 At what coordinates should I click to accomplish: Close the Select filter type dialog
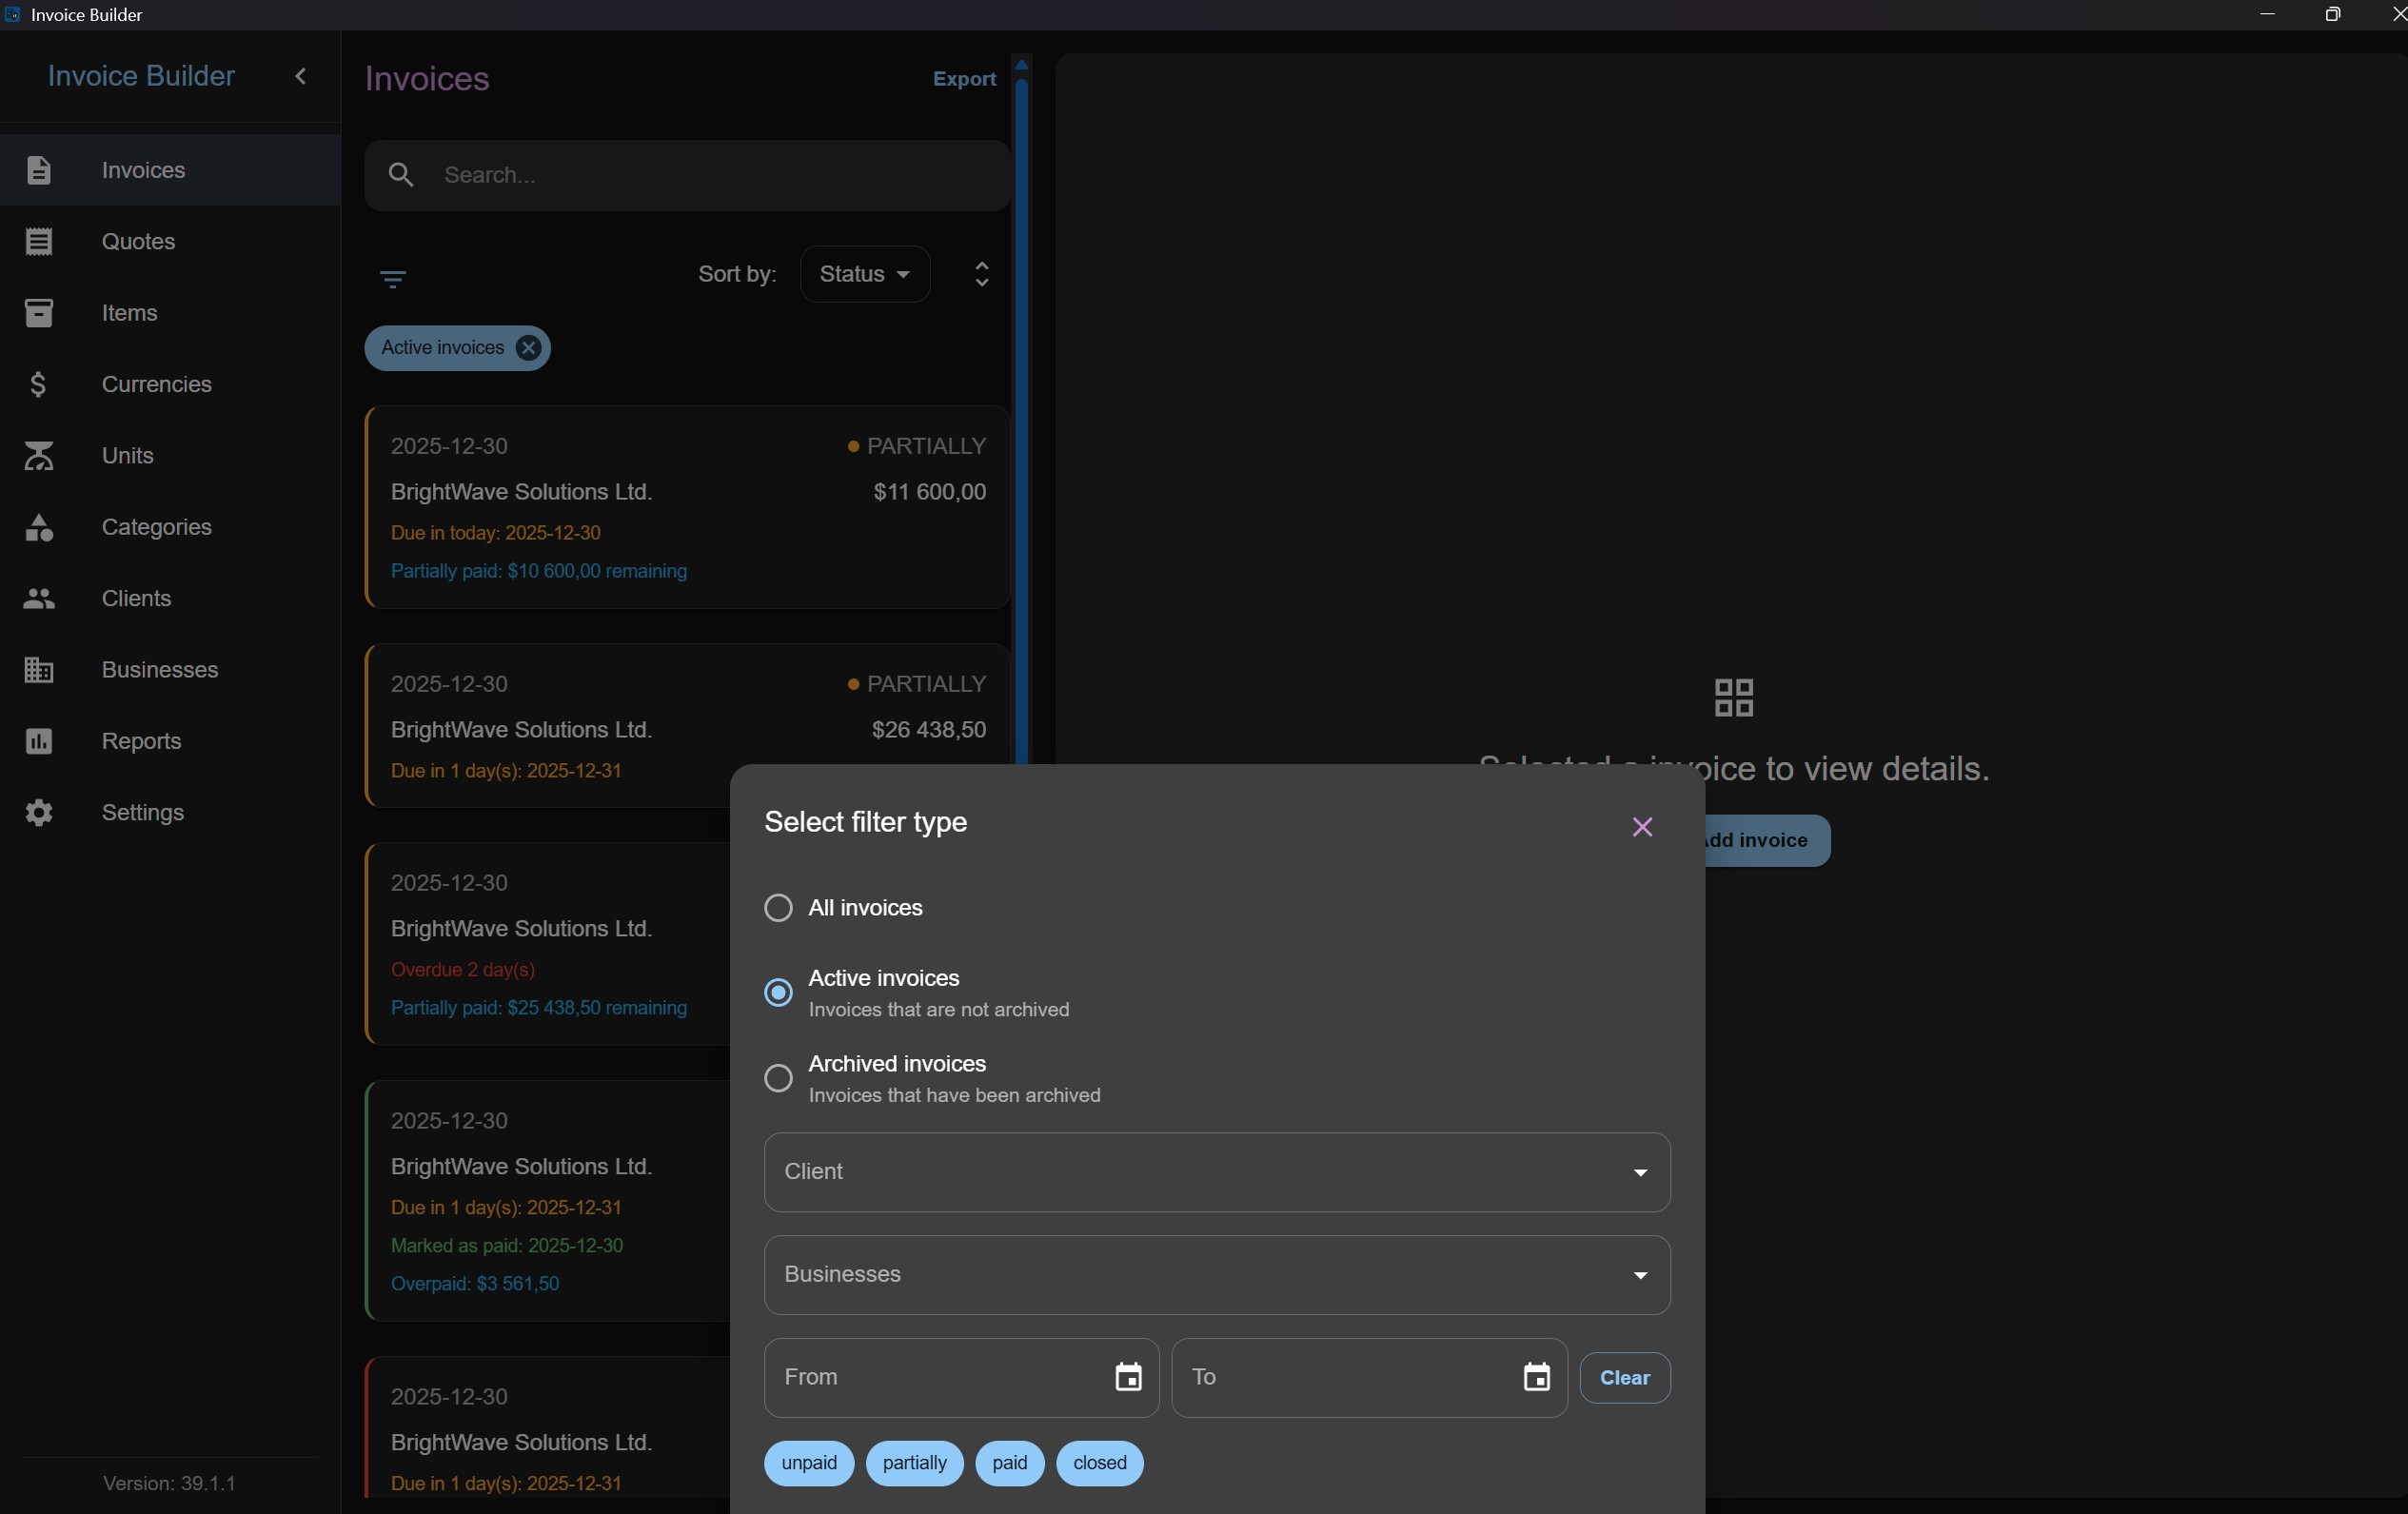1642,827
